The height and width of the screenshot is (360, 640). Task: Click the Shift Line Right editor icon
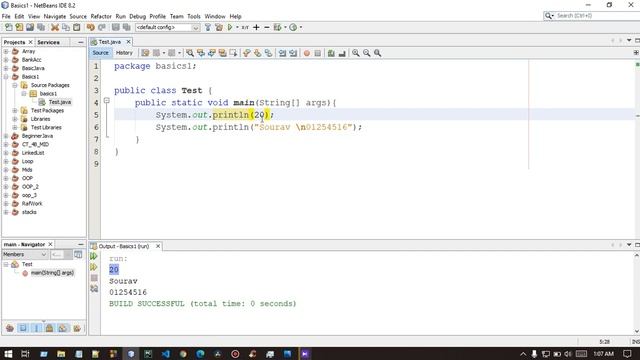(x=293, y=53)
